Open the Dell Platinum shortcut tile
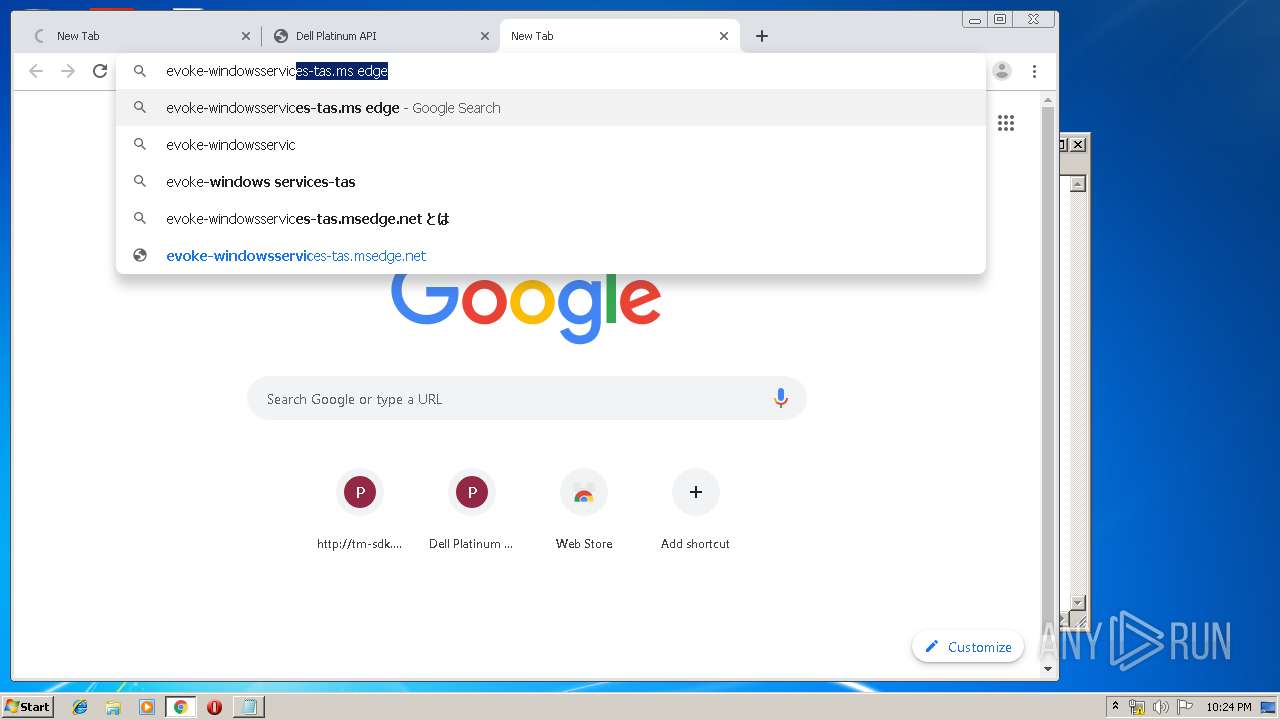 (x=471, y=510)
